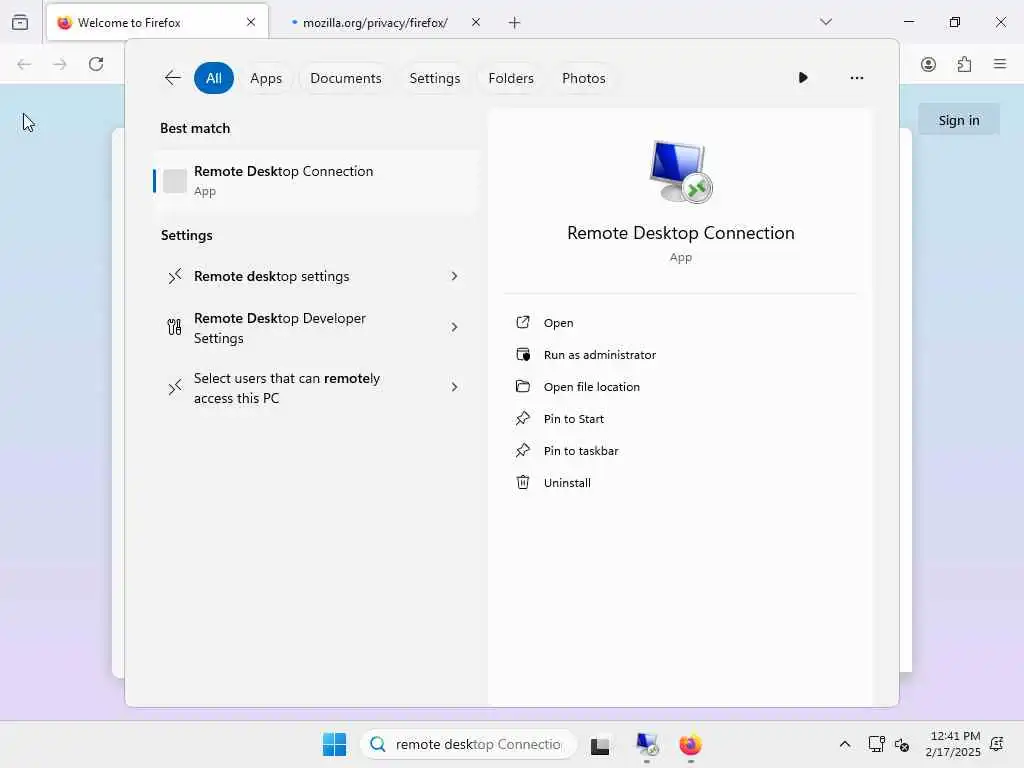Click the taskbar search box
Screen dimensions: 1024x768
tap(468, 744)
